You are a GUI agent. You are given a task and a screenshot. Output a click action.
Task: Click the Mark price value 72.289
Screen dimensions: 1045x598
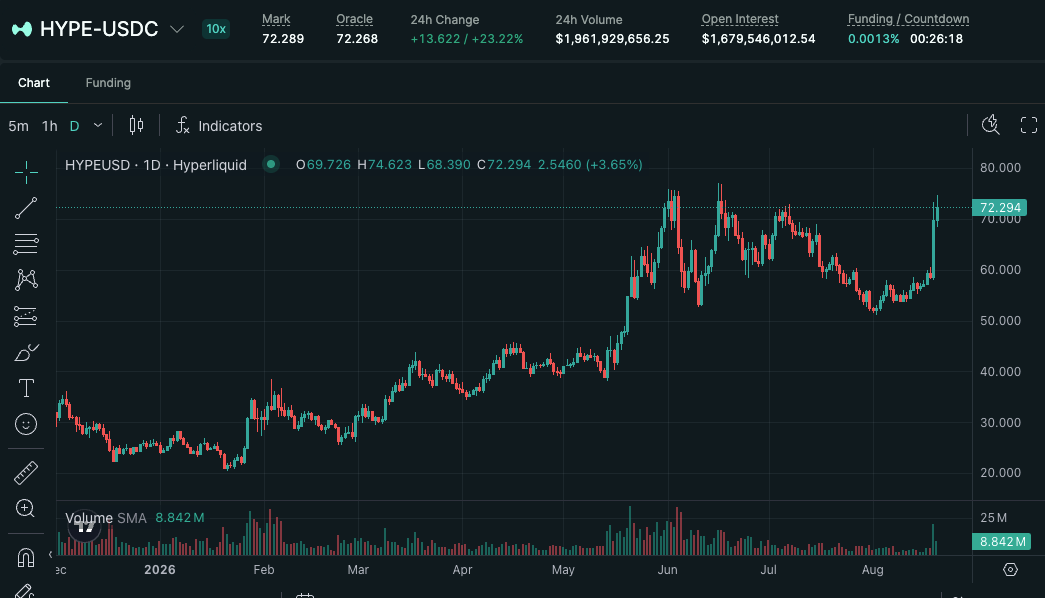[283, 39]
